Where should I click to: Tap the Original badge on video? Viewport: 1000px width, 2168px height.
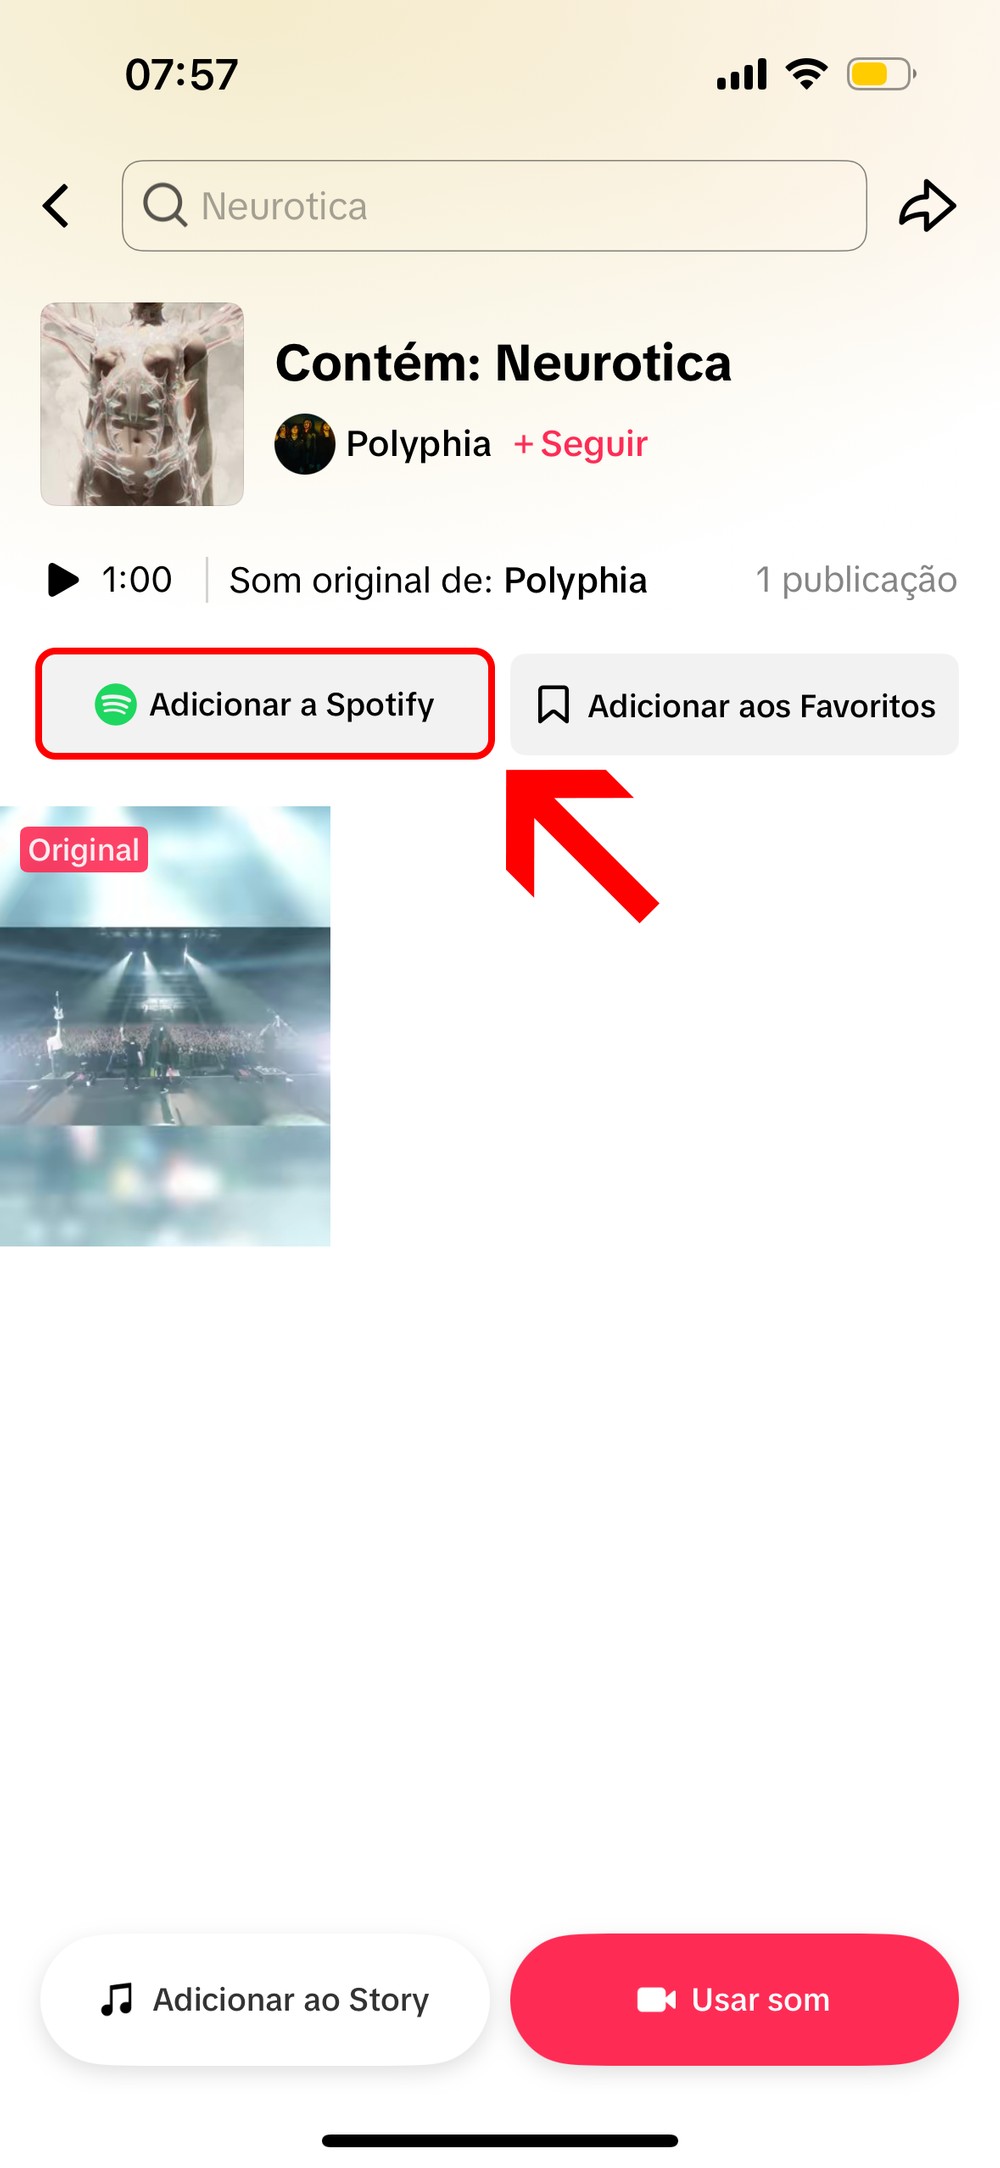[84, 850]
